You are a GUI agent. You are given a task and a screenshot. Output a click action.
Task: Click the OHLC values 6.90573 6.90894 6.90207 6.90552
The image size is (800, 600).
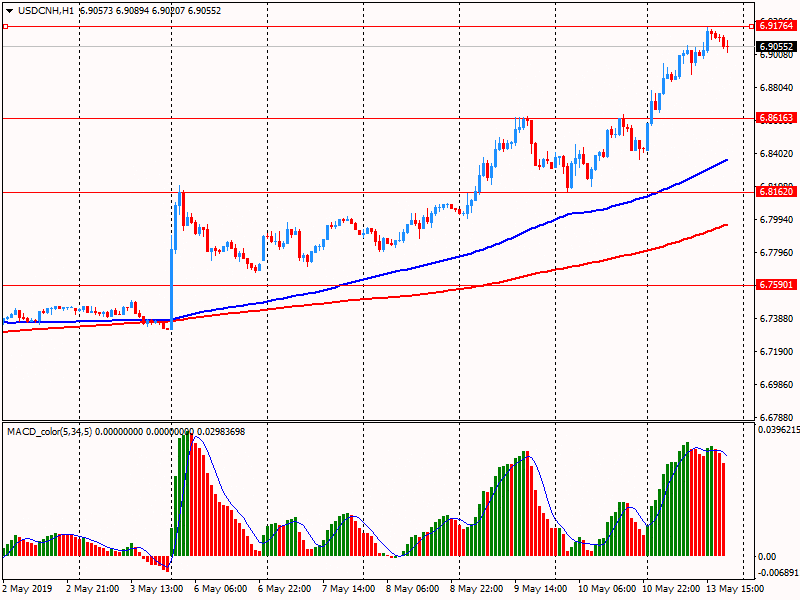point(151,11)
